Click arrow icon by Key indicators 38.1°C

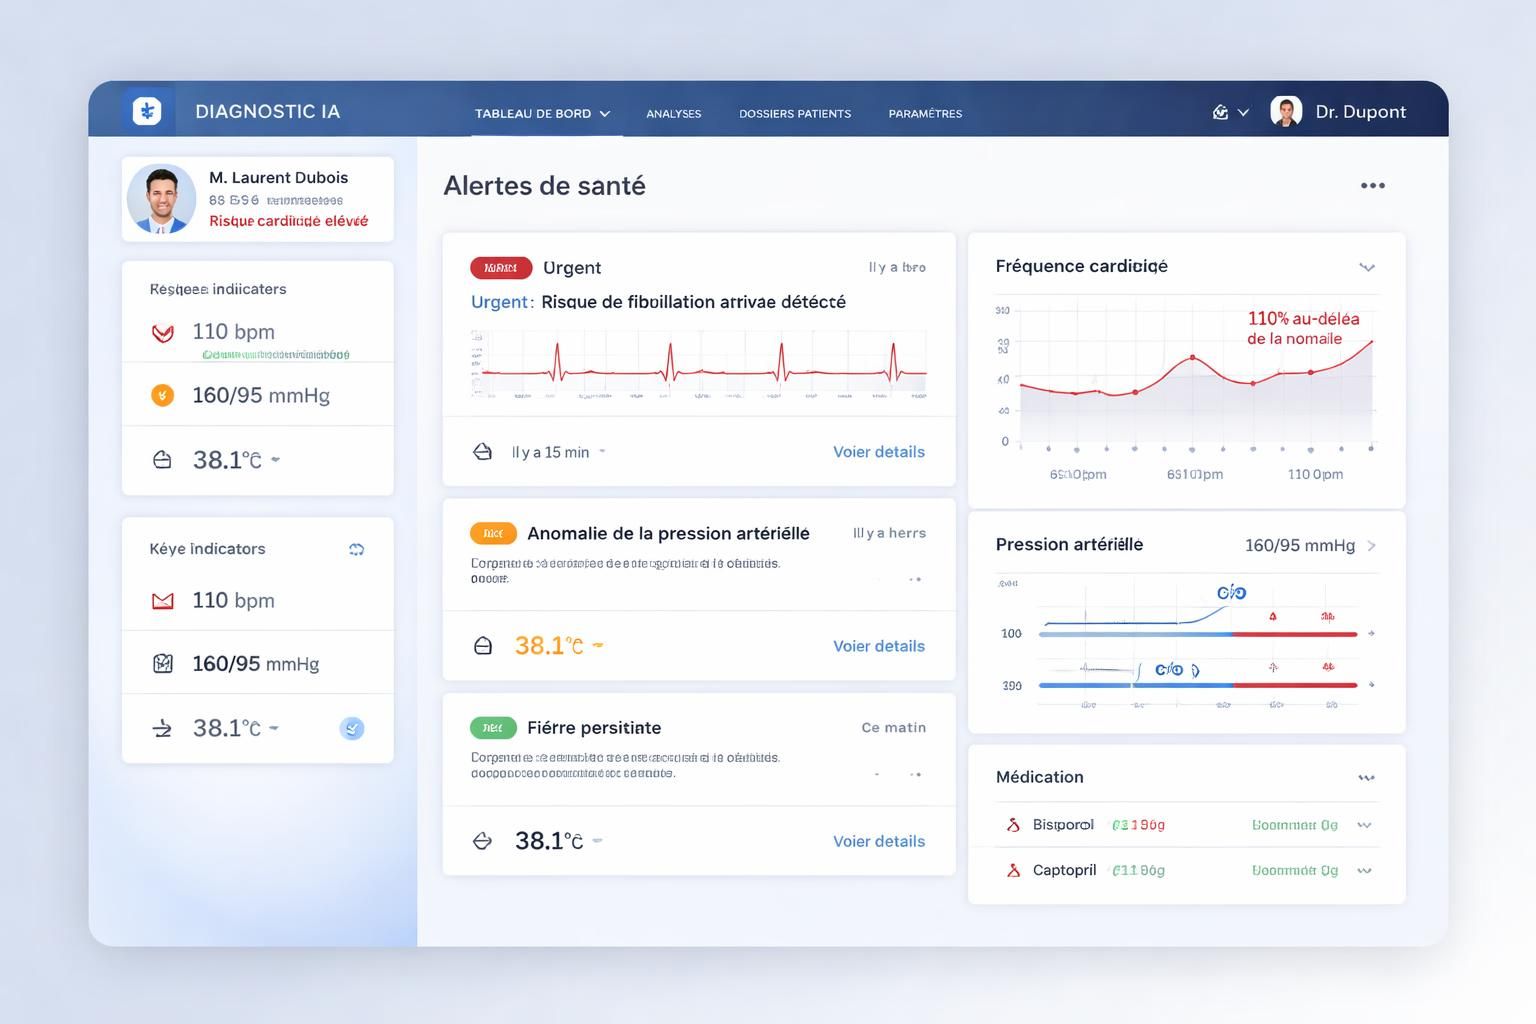pos(162,728)
